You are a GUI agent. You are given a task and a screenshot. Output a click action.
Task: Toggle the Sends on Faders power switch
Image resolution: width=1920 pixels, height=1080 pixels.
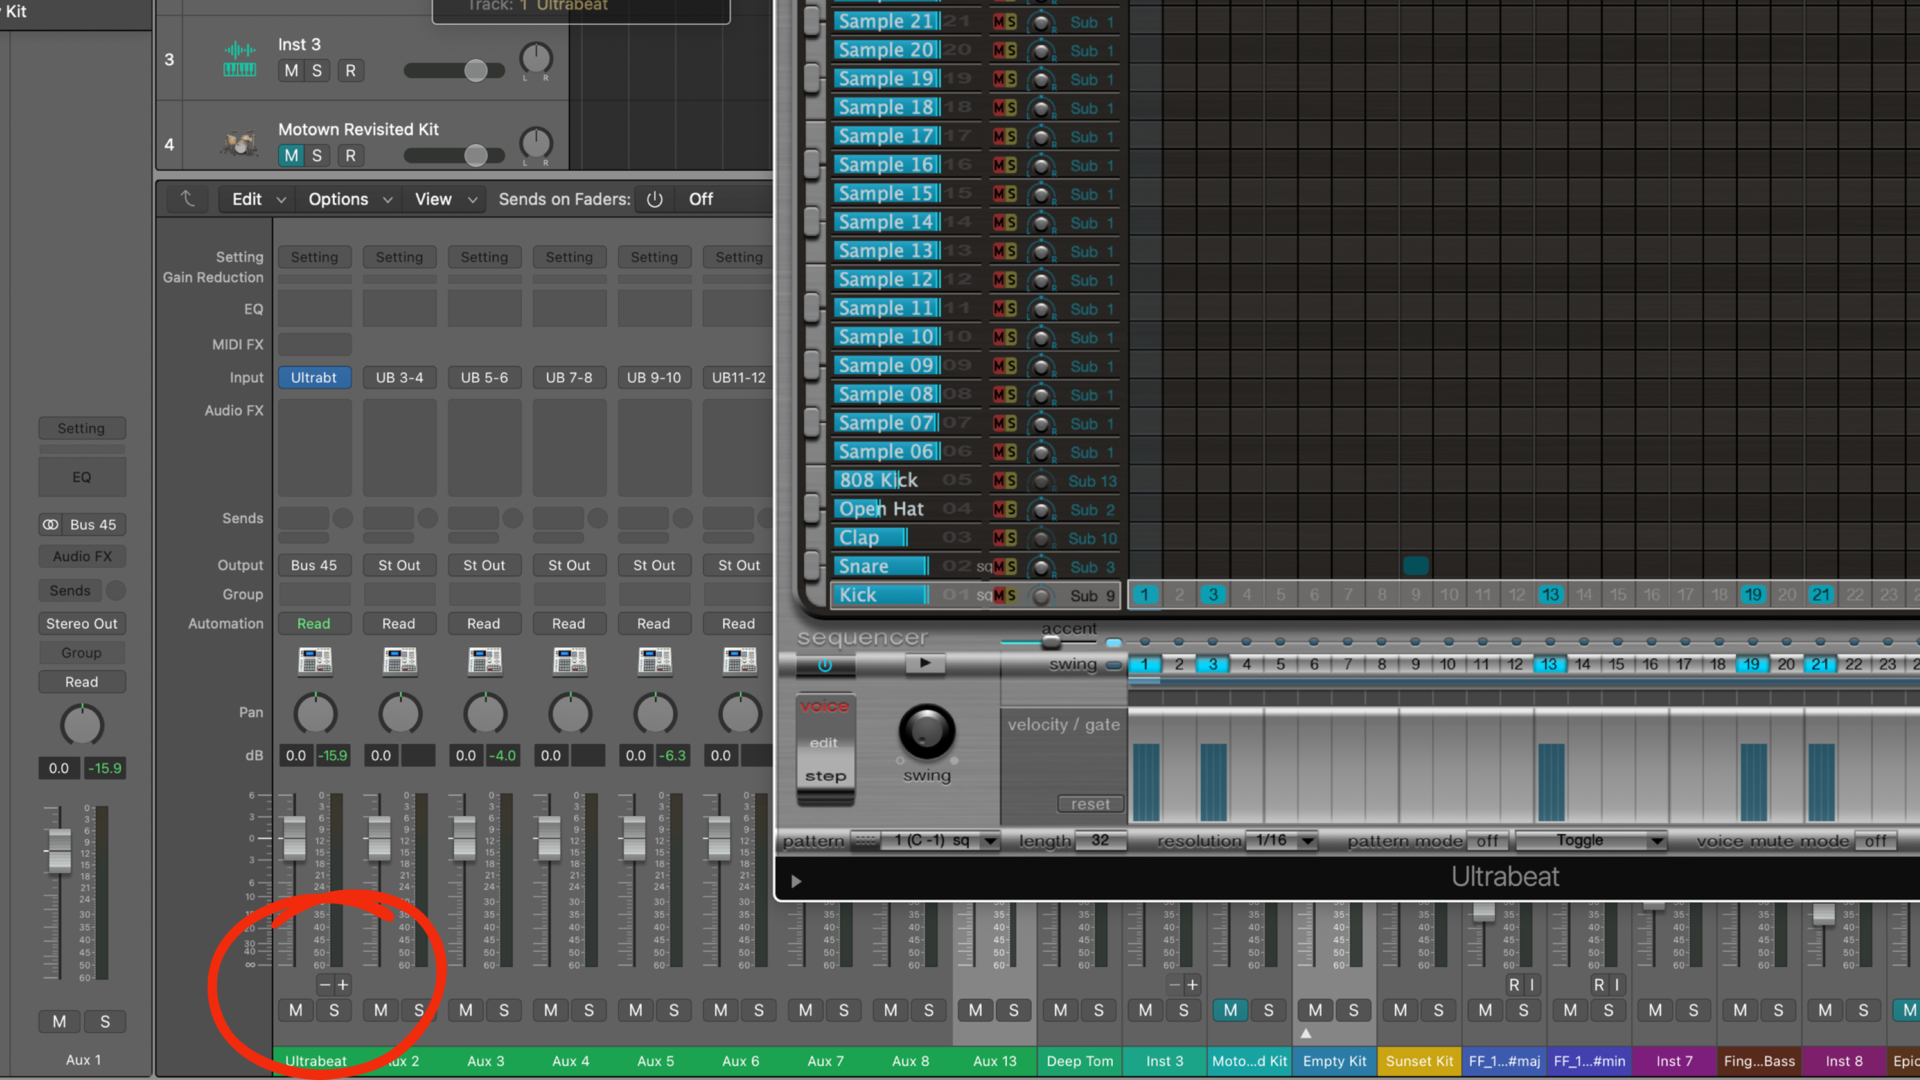[654, 199]
